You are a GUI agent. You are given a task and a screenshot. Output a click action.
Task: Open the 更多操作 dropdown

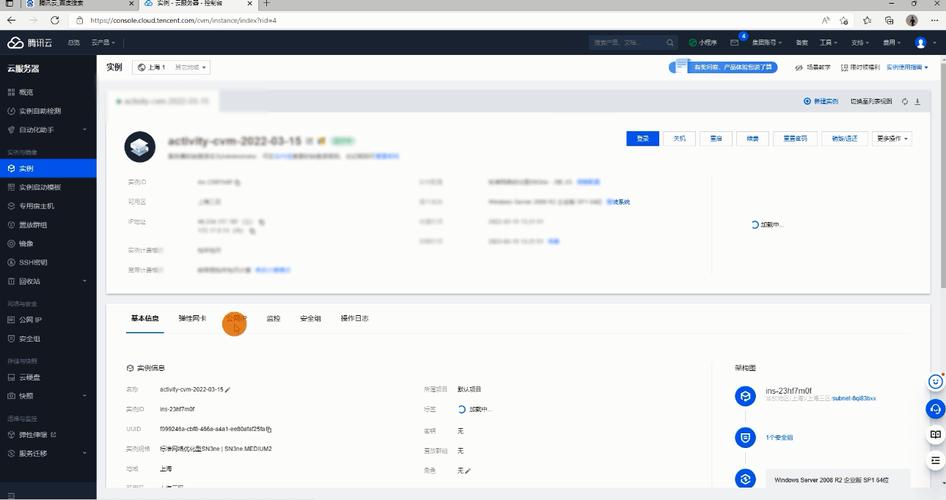(892, 139)
